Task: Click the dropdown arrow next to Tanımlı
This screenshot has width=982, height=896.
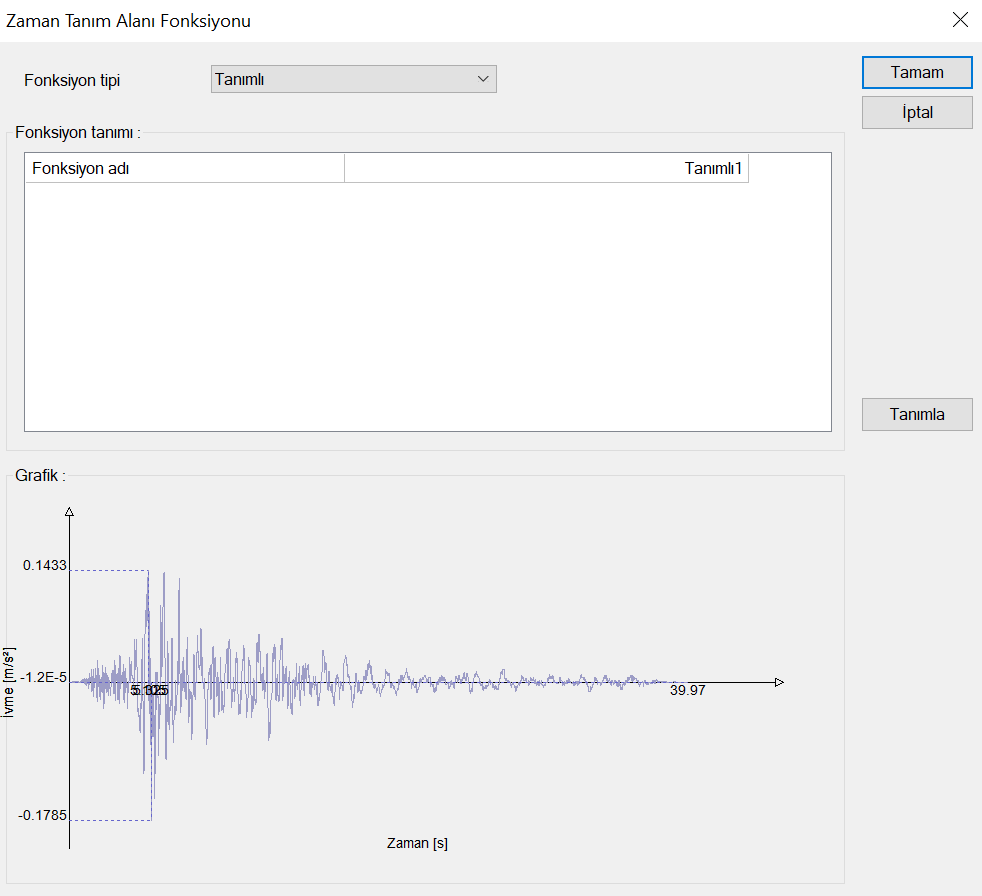Action: (483, 80)
